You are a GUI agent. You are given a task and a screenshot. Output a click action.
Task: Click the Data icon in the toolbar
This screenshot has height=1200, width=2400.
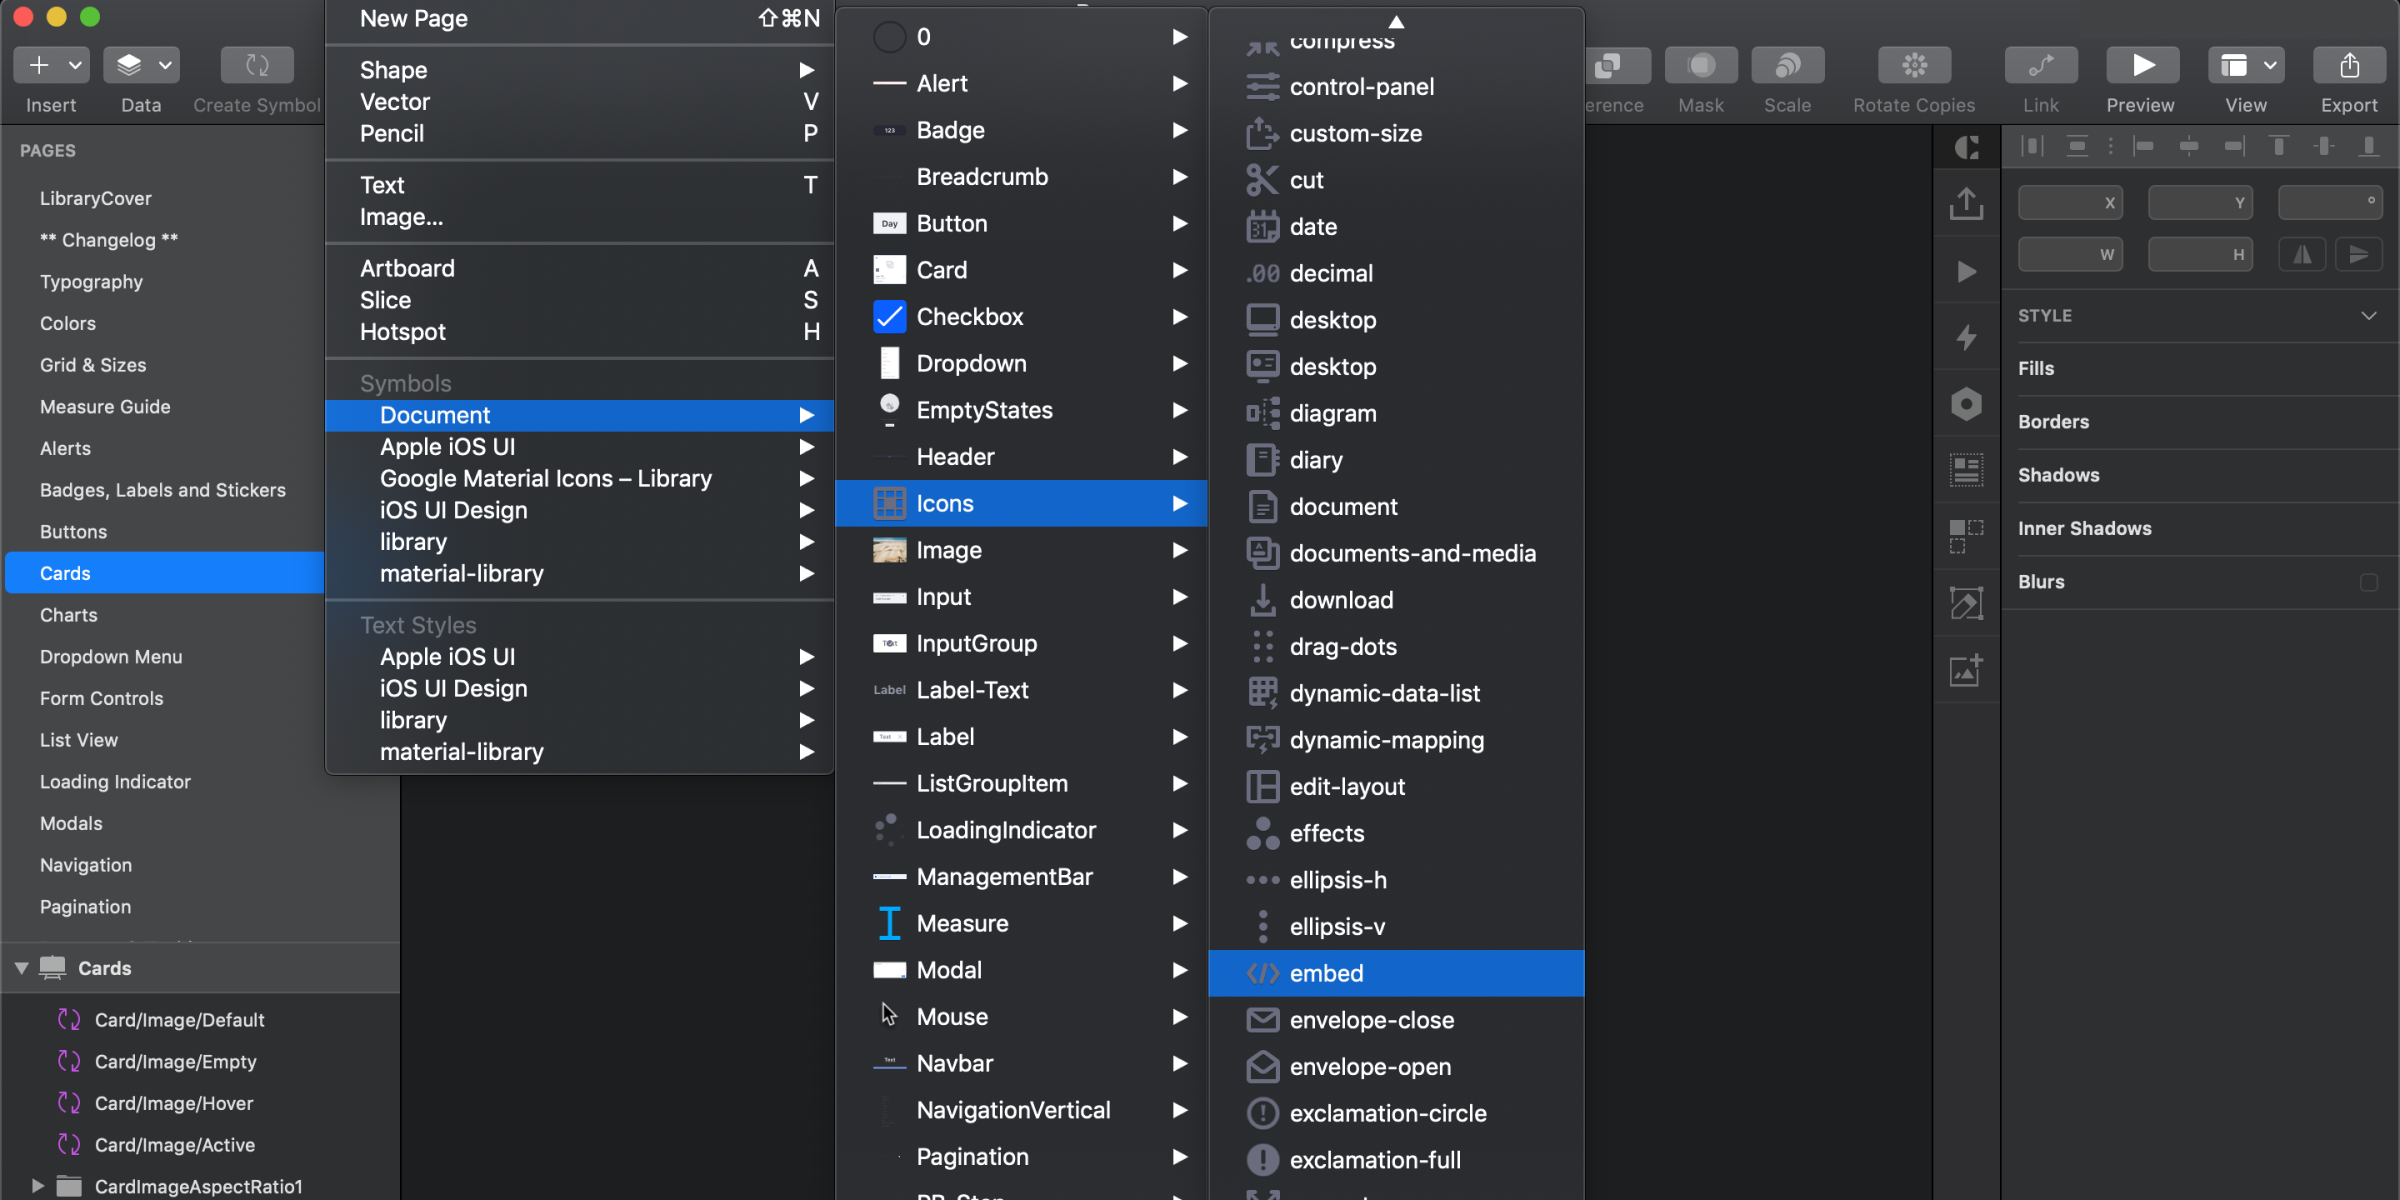tap(127, 65)
